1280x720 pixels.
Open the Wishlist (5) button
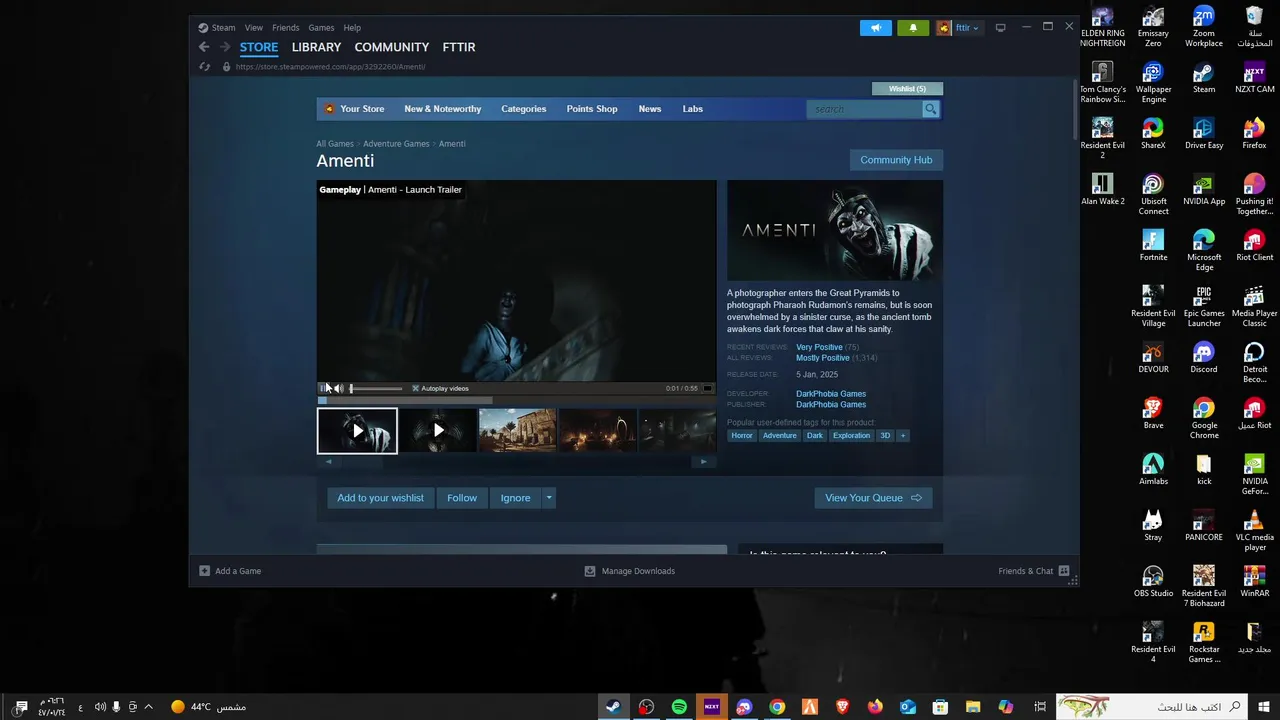coord(907,89)
